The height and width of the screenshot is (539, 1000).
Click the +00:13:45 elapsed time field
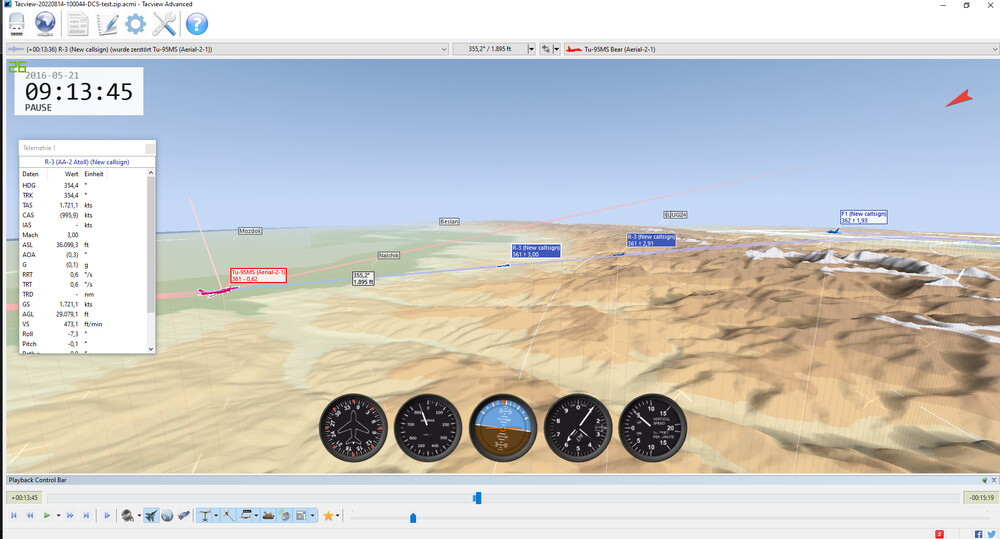pyautogui.click(x=25, y=498)
